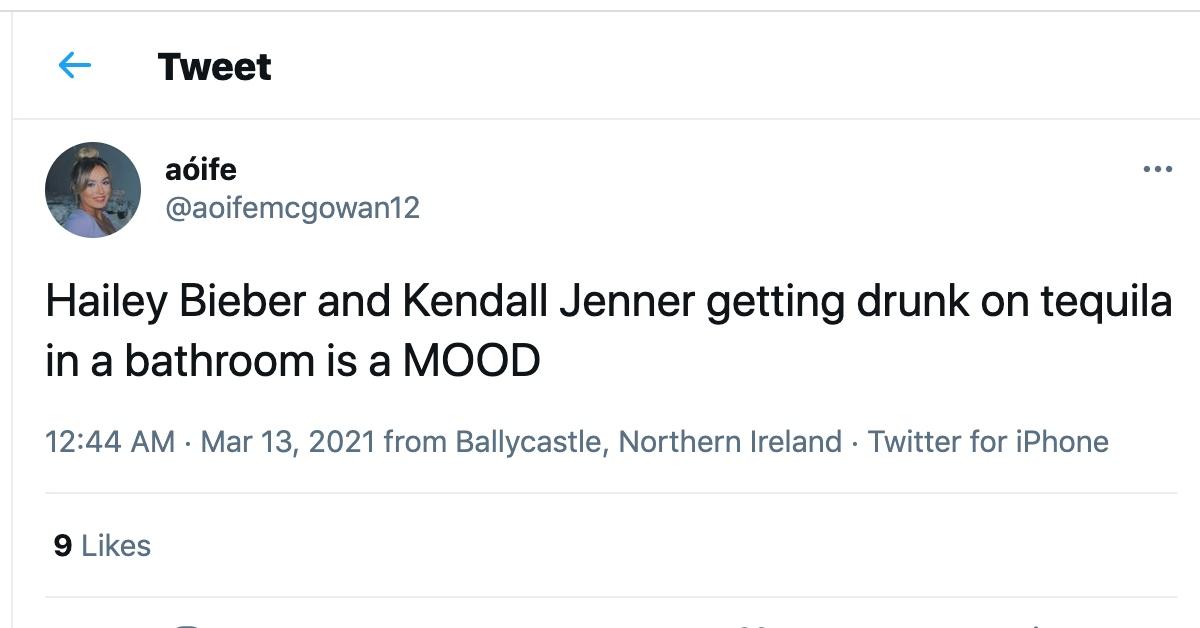Click the Tweet page header title
This screenshot has height=628, width=1200.
tap(214, 67)
